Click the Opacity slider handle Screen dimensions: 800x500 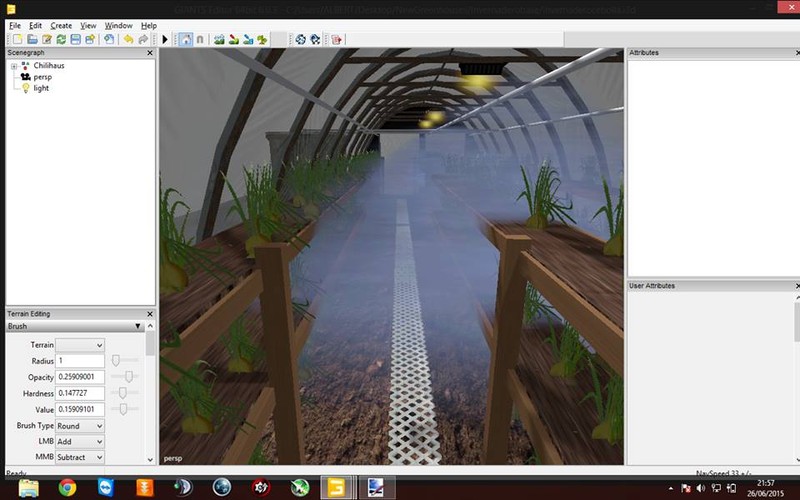tap(128, 376)
